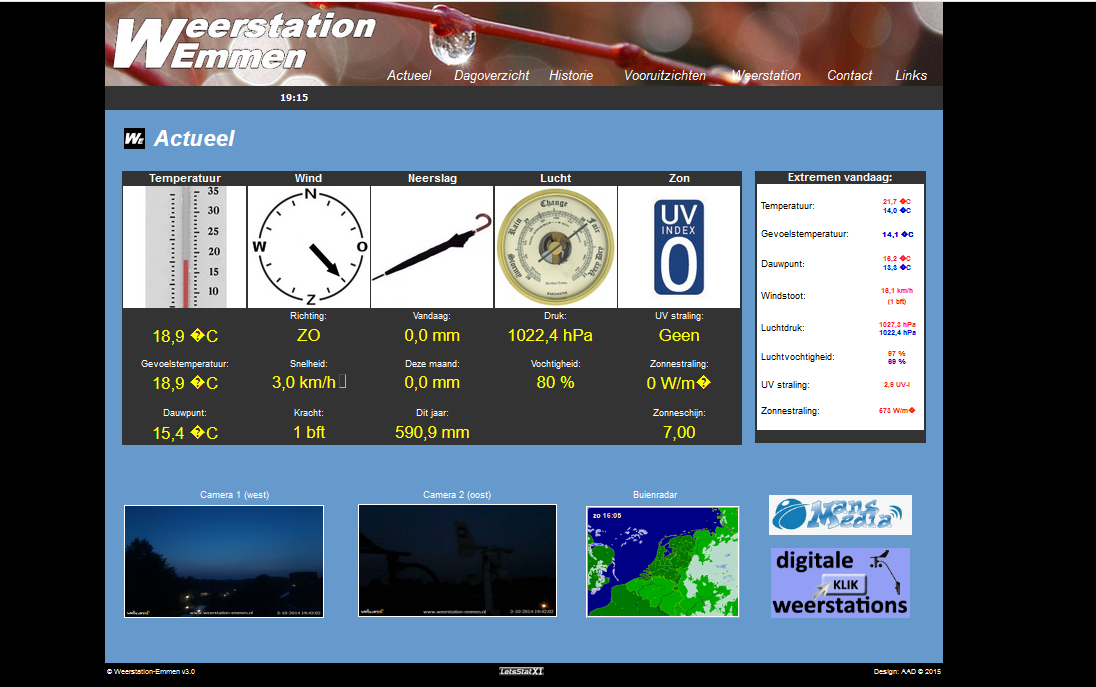This screenshot has width=1096, height=687.
Task: Open the MensMedia banner logo
Action: (840, 515)
